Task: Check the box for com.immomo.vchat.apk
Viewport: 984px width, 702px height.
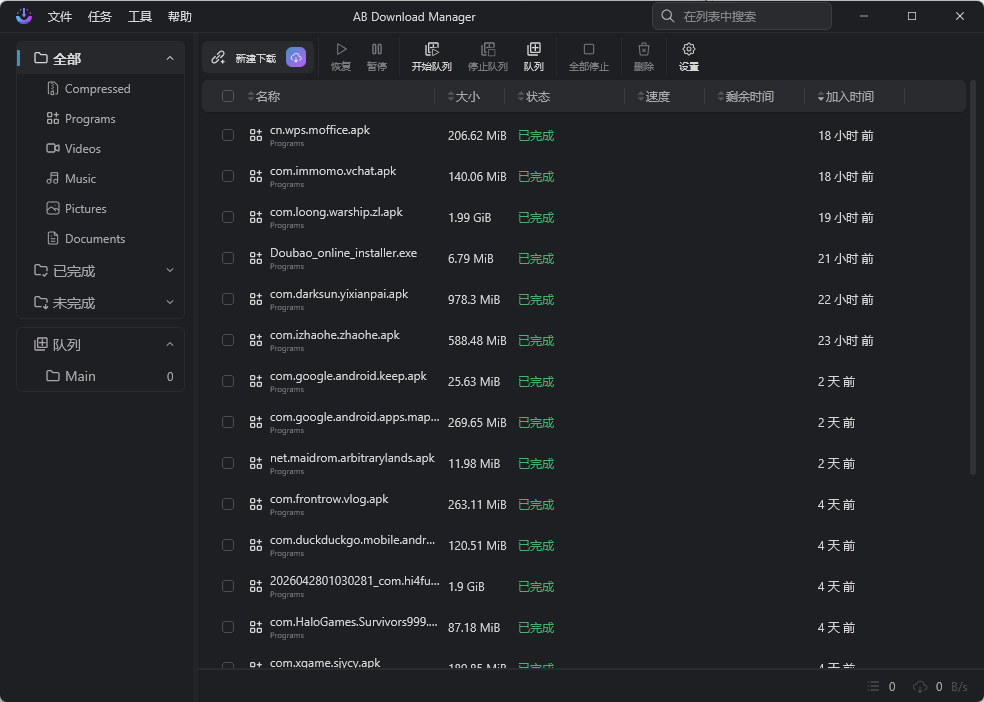Action: click(228, 176)
